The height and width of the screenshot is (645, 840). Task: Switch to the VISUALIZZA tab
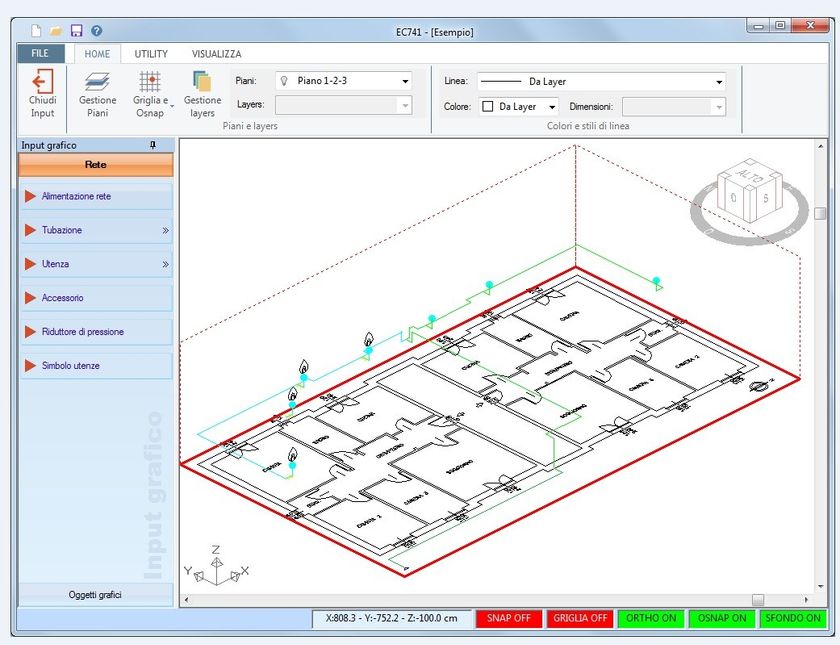pyautogui.click(x=216, y=54)
